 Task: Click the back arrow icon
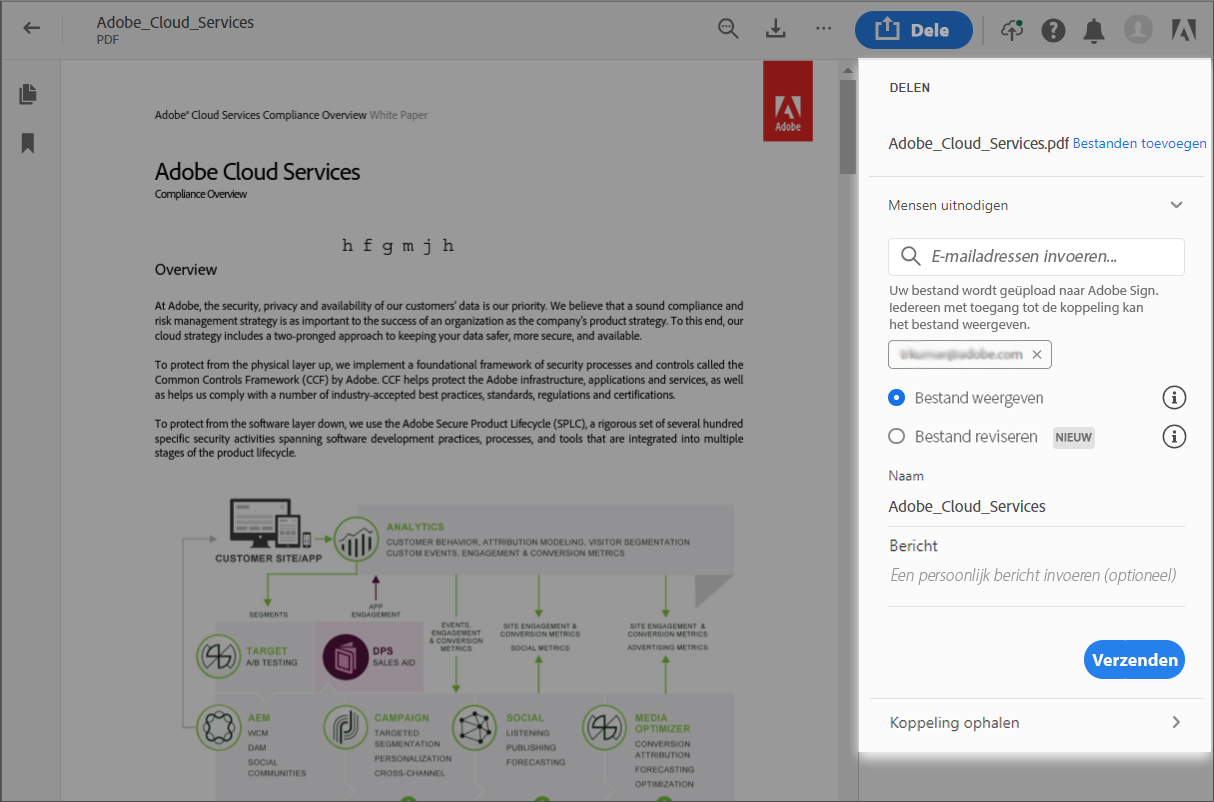[x=32, y=28]
